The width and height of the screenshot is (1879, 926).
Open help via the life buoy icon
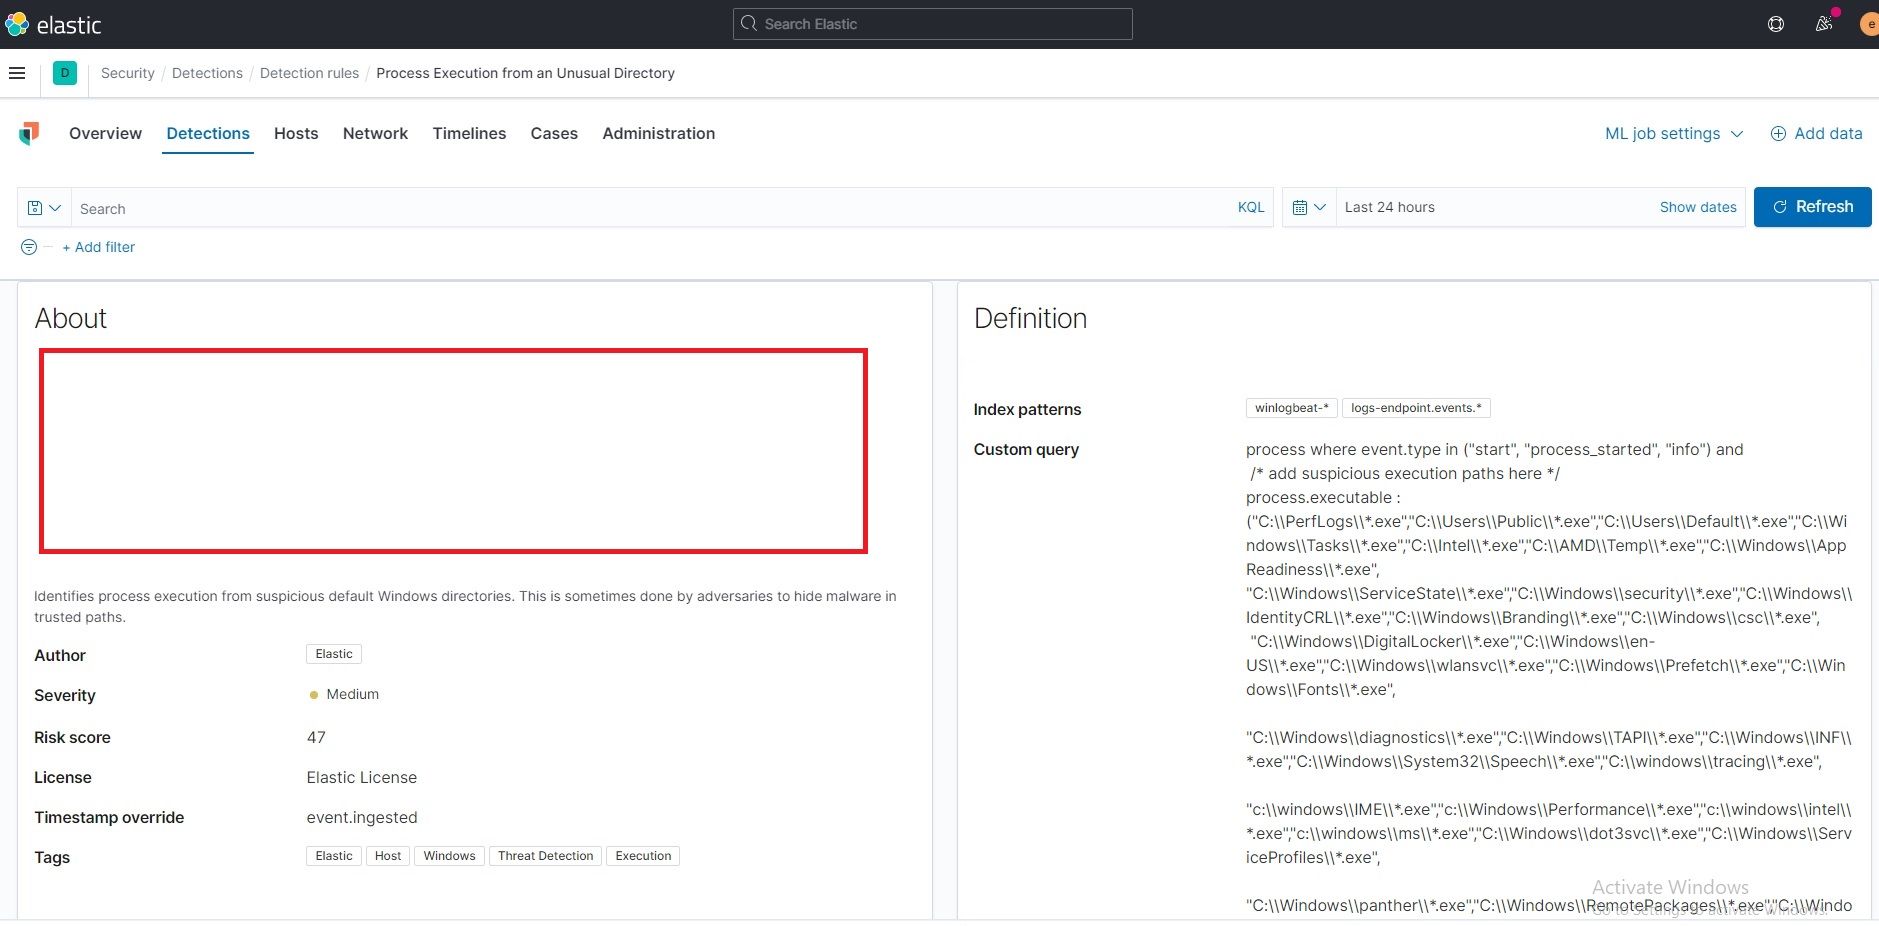coord(1776,24)
